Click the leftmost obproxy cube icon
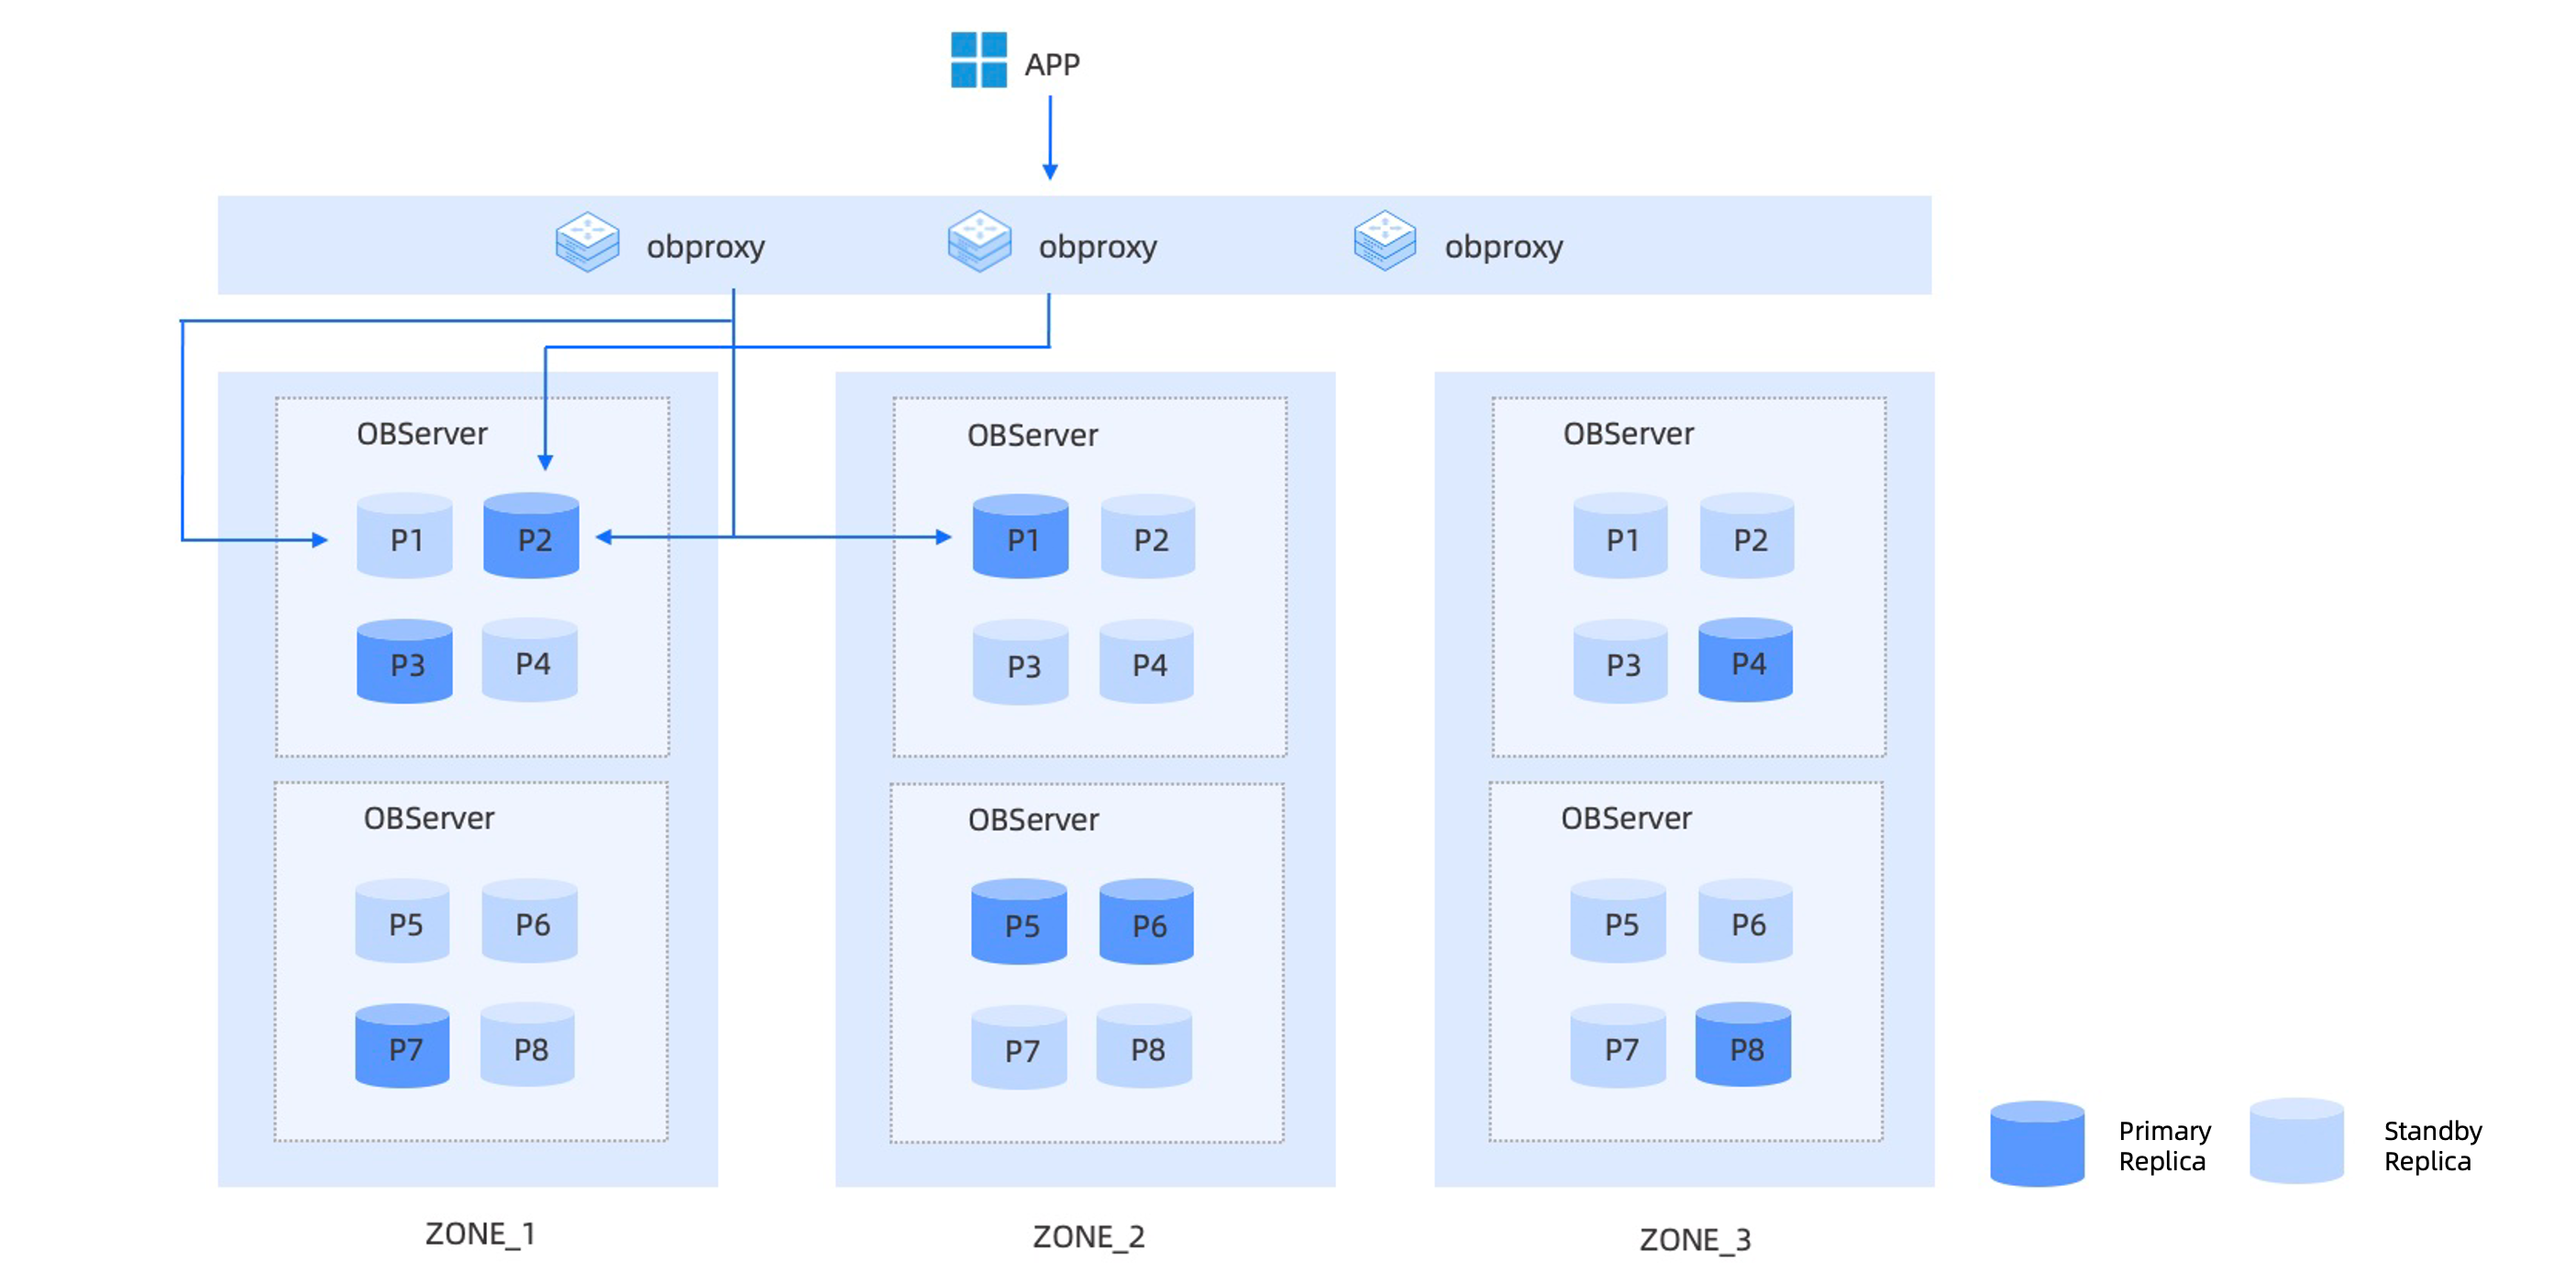 587,242
